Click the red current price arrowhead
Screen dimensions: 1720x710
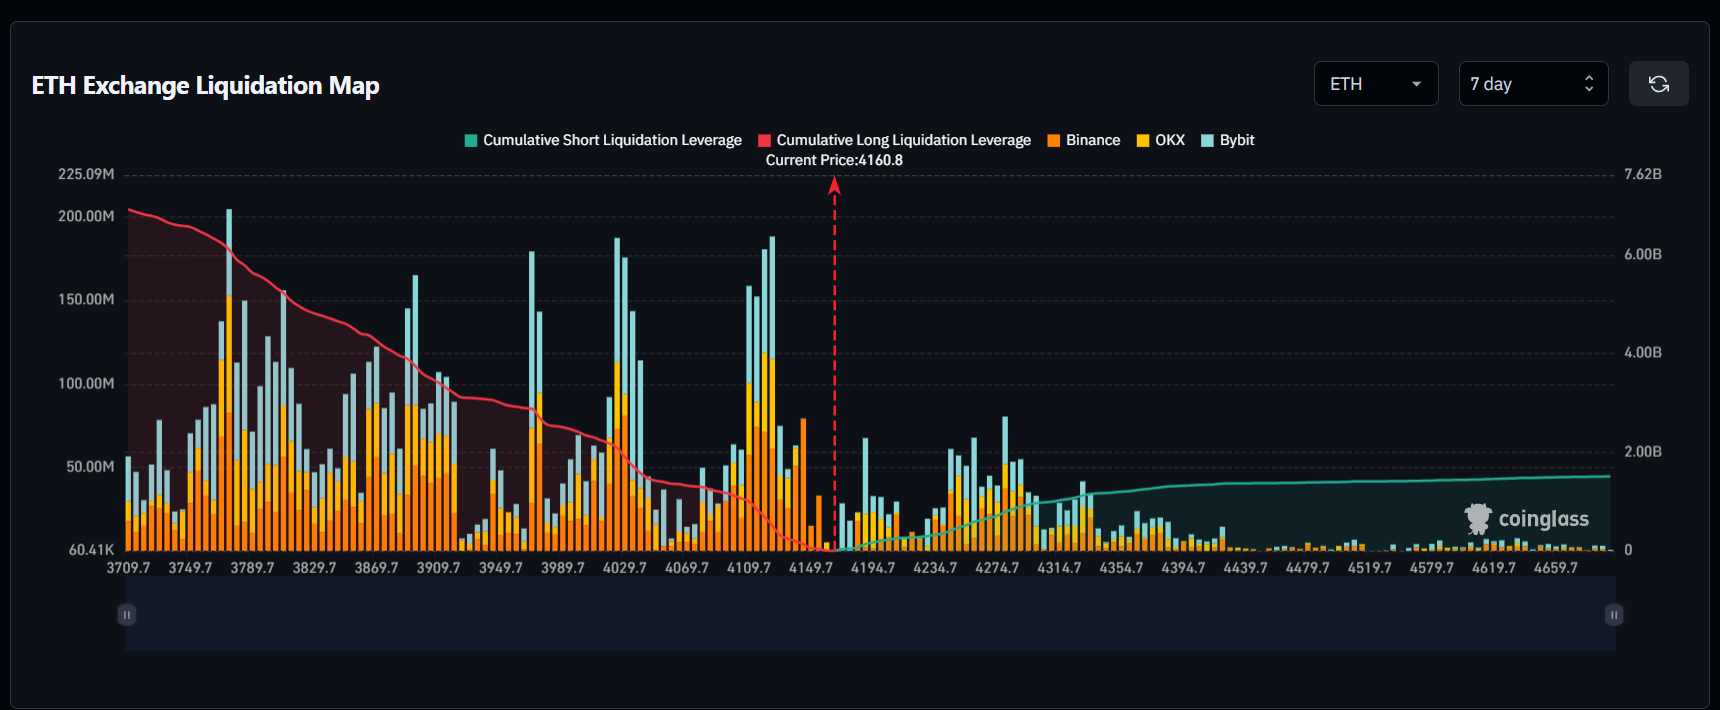834,185
